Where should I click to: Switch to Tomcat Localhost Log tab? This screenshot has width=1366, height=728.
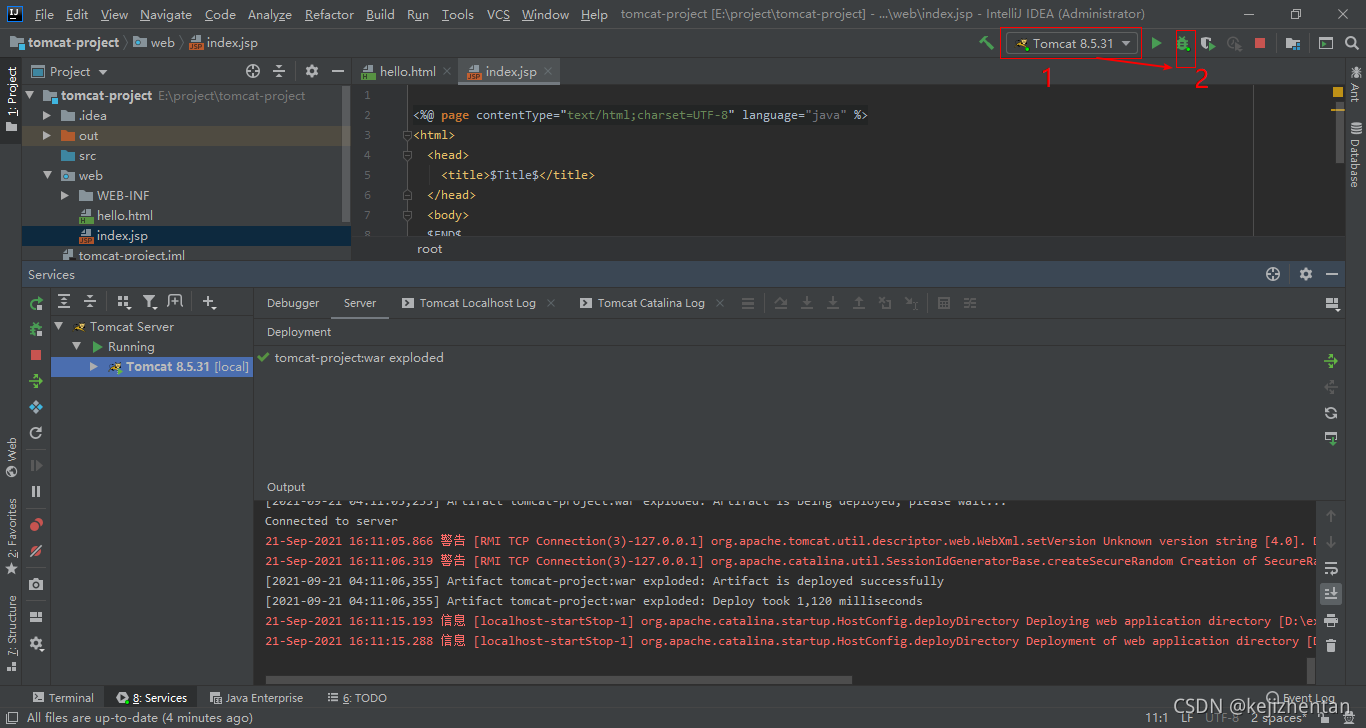(x=477, y=303)
